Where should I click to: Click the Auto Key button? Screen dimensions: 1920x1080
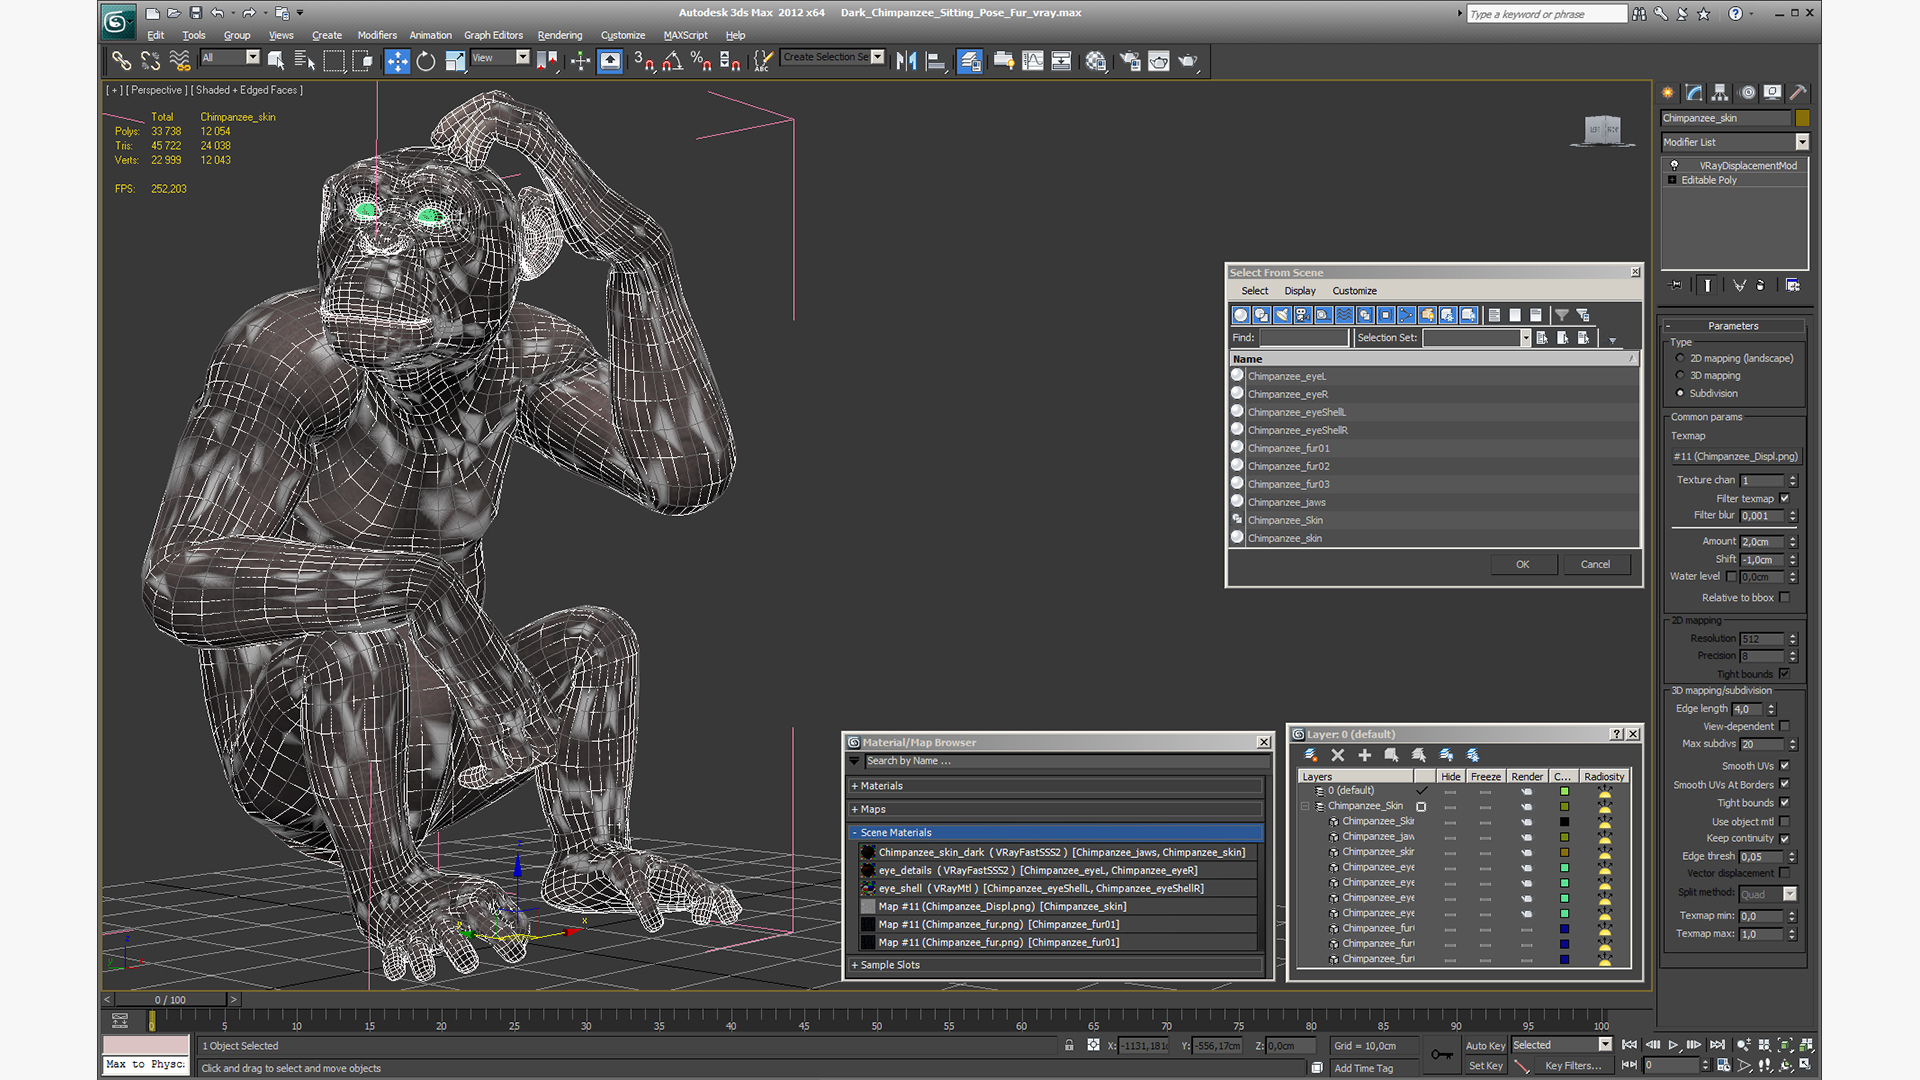1485,1046
